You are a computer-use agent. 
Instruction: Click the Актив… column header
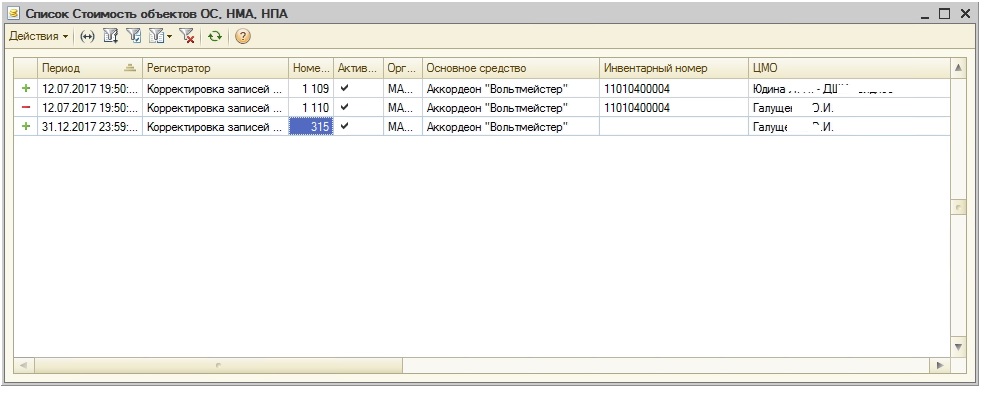pos(358,68)
